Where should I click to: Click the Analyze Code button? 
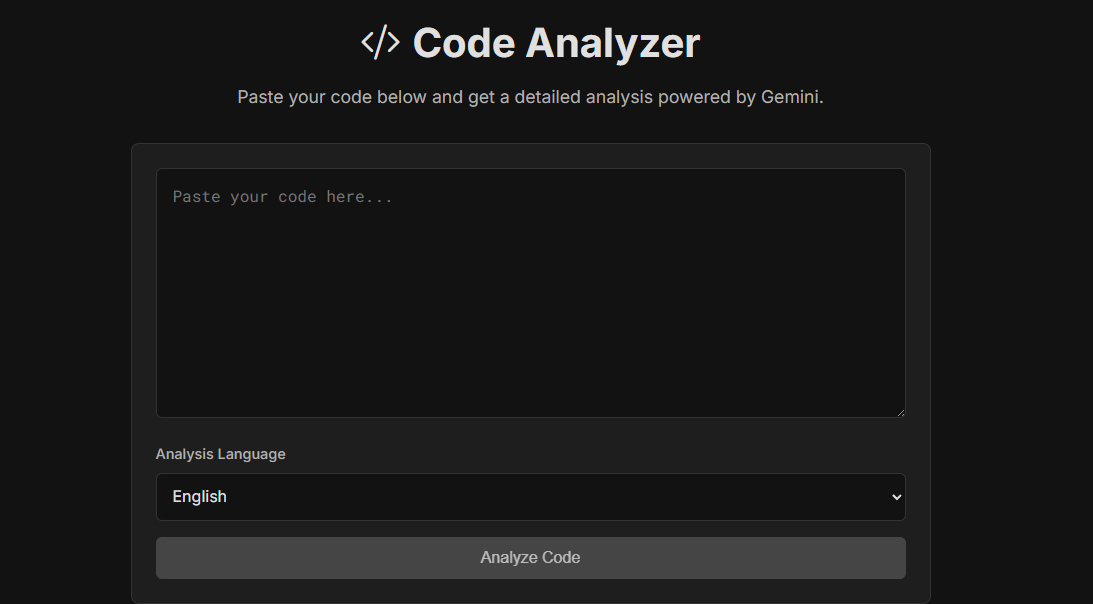(x=530, y=558)
